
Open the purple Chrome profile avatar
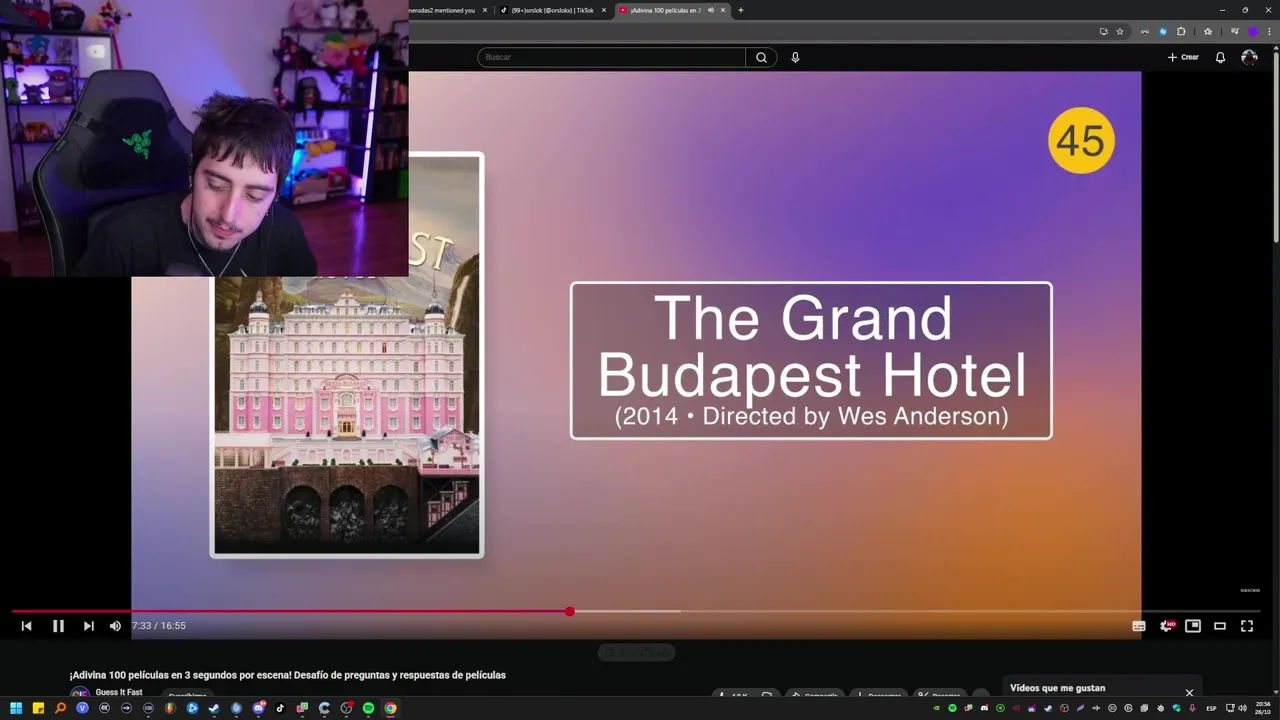click(x=1253, y=32)
